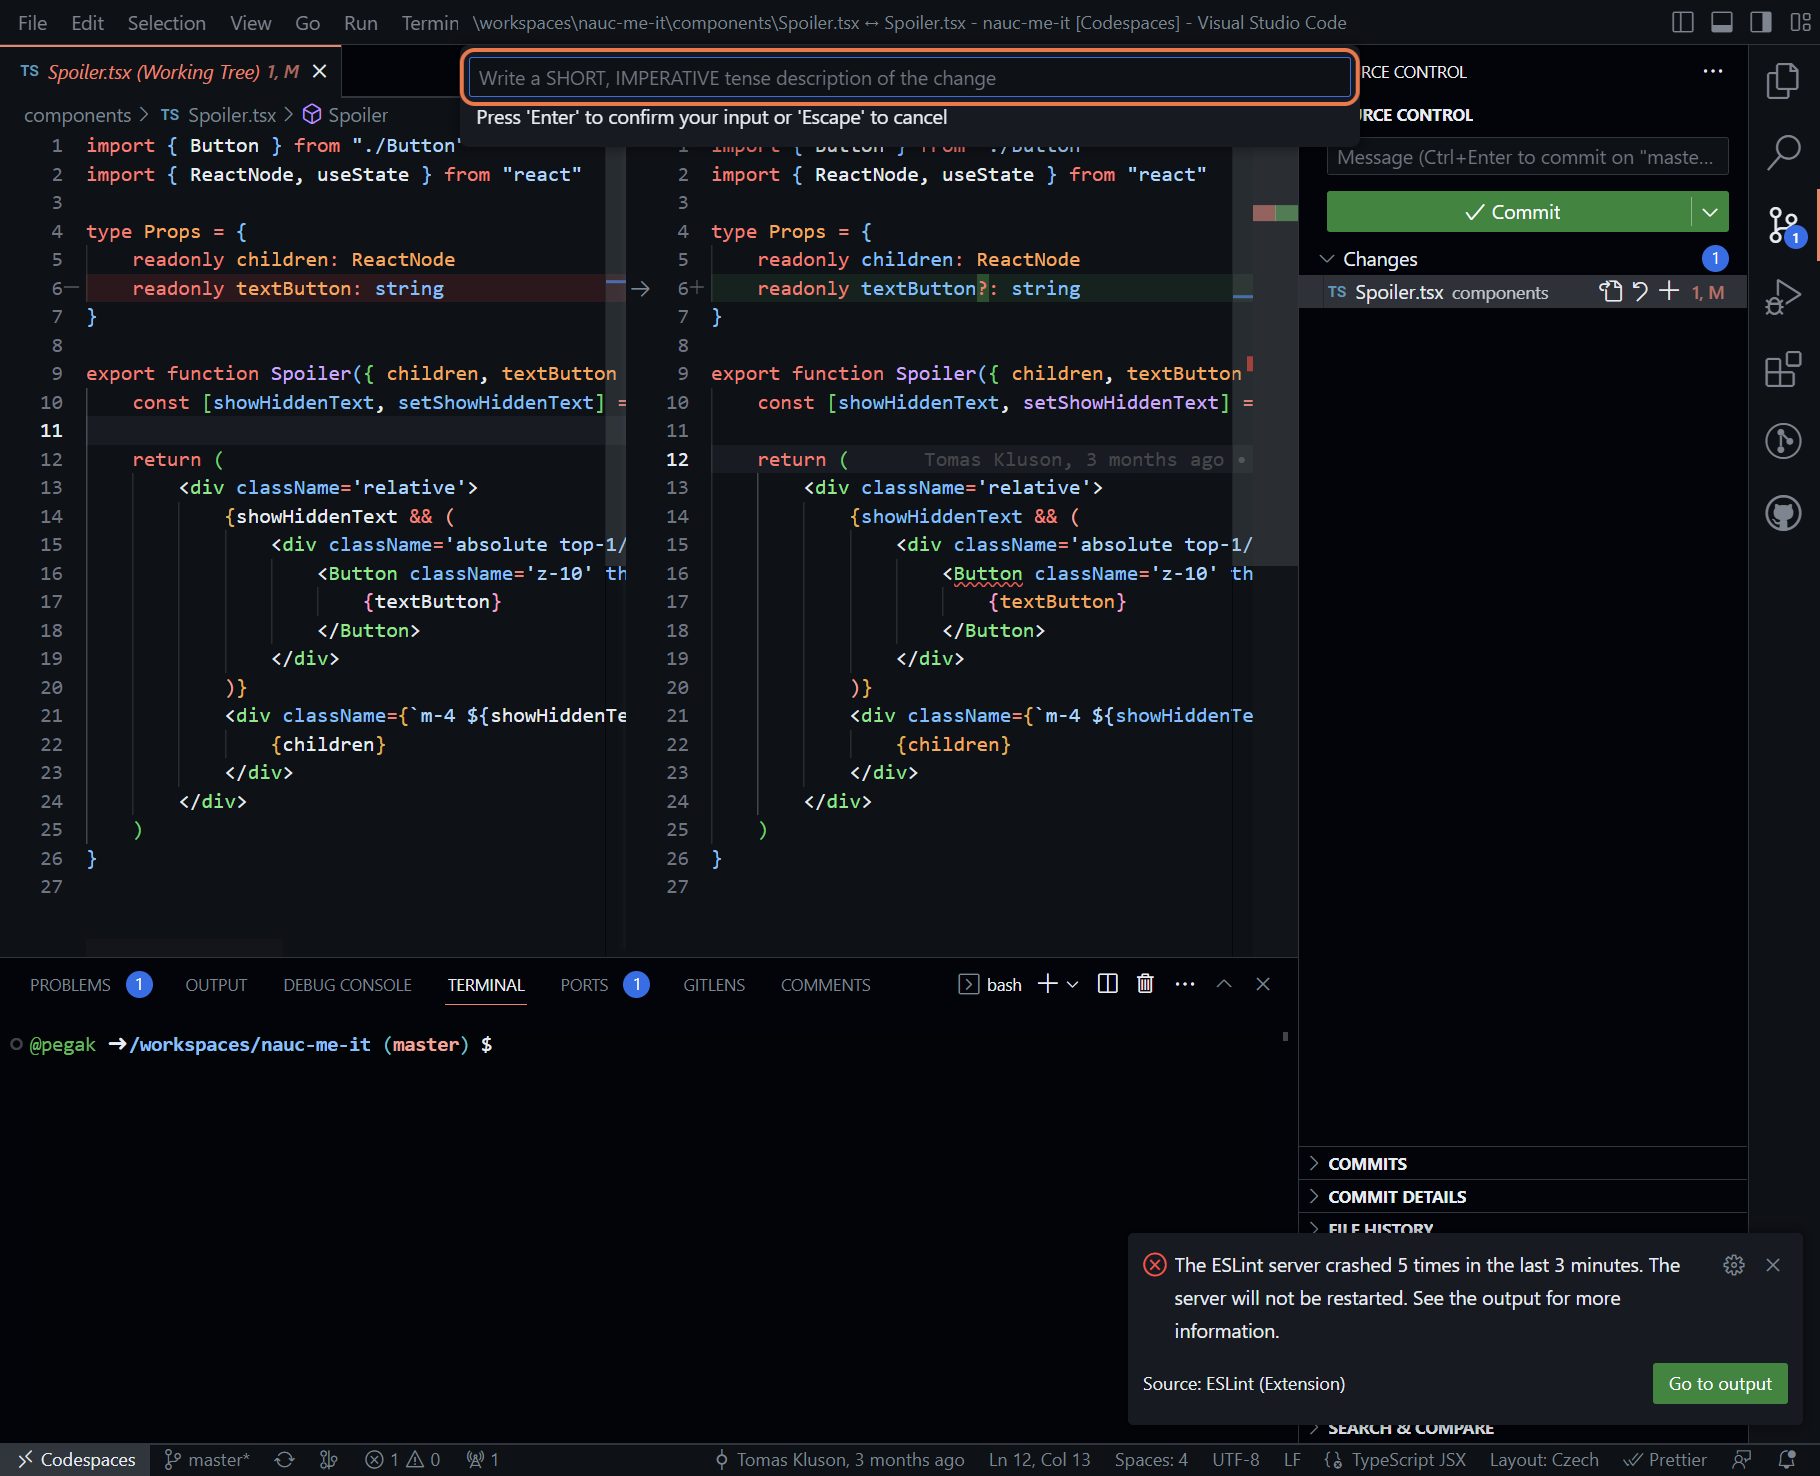Viewport: 1820px width, 1476px height.
Task: Kill the bash terminal with trash icon
Action: (x=1145, y=984)
